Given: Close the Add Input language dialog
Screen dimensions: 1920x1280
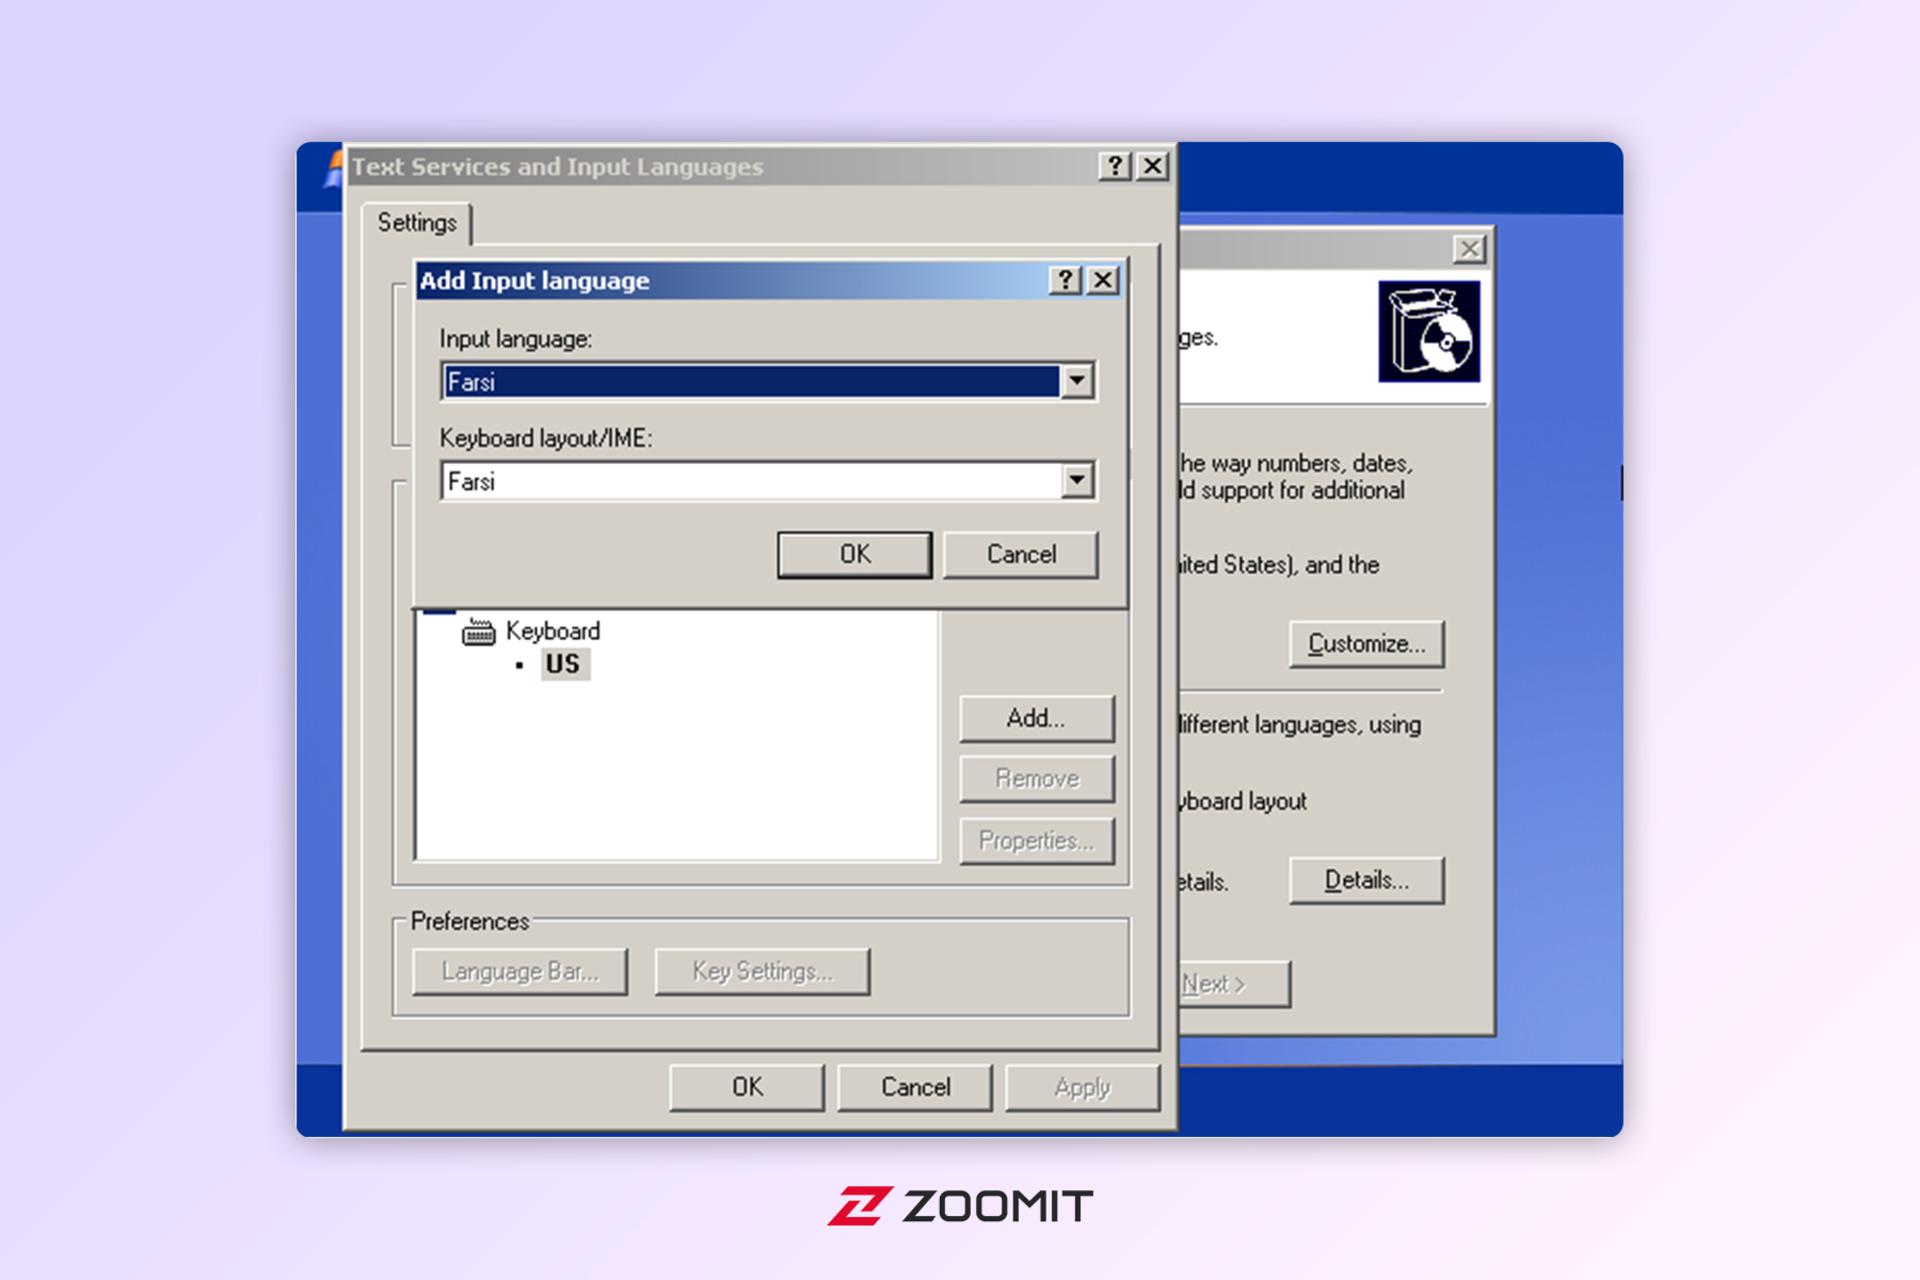Looking at the screenshot, I should click(x=1102, y=280).
